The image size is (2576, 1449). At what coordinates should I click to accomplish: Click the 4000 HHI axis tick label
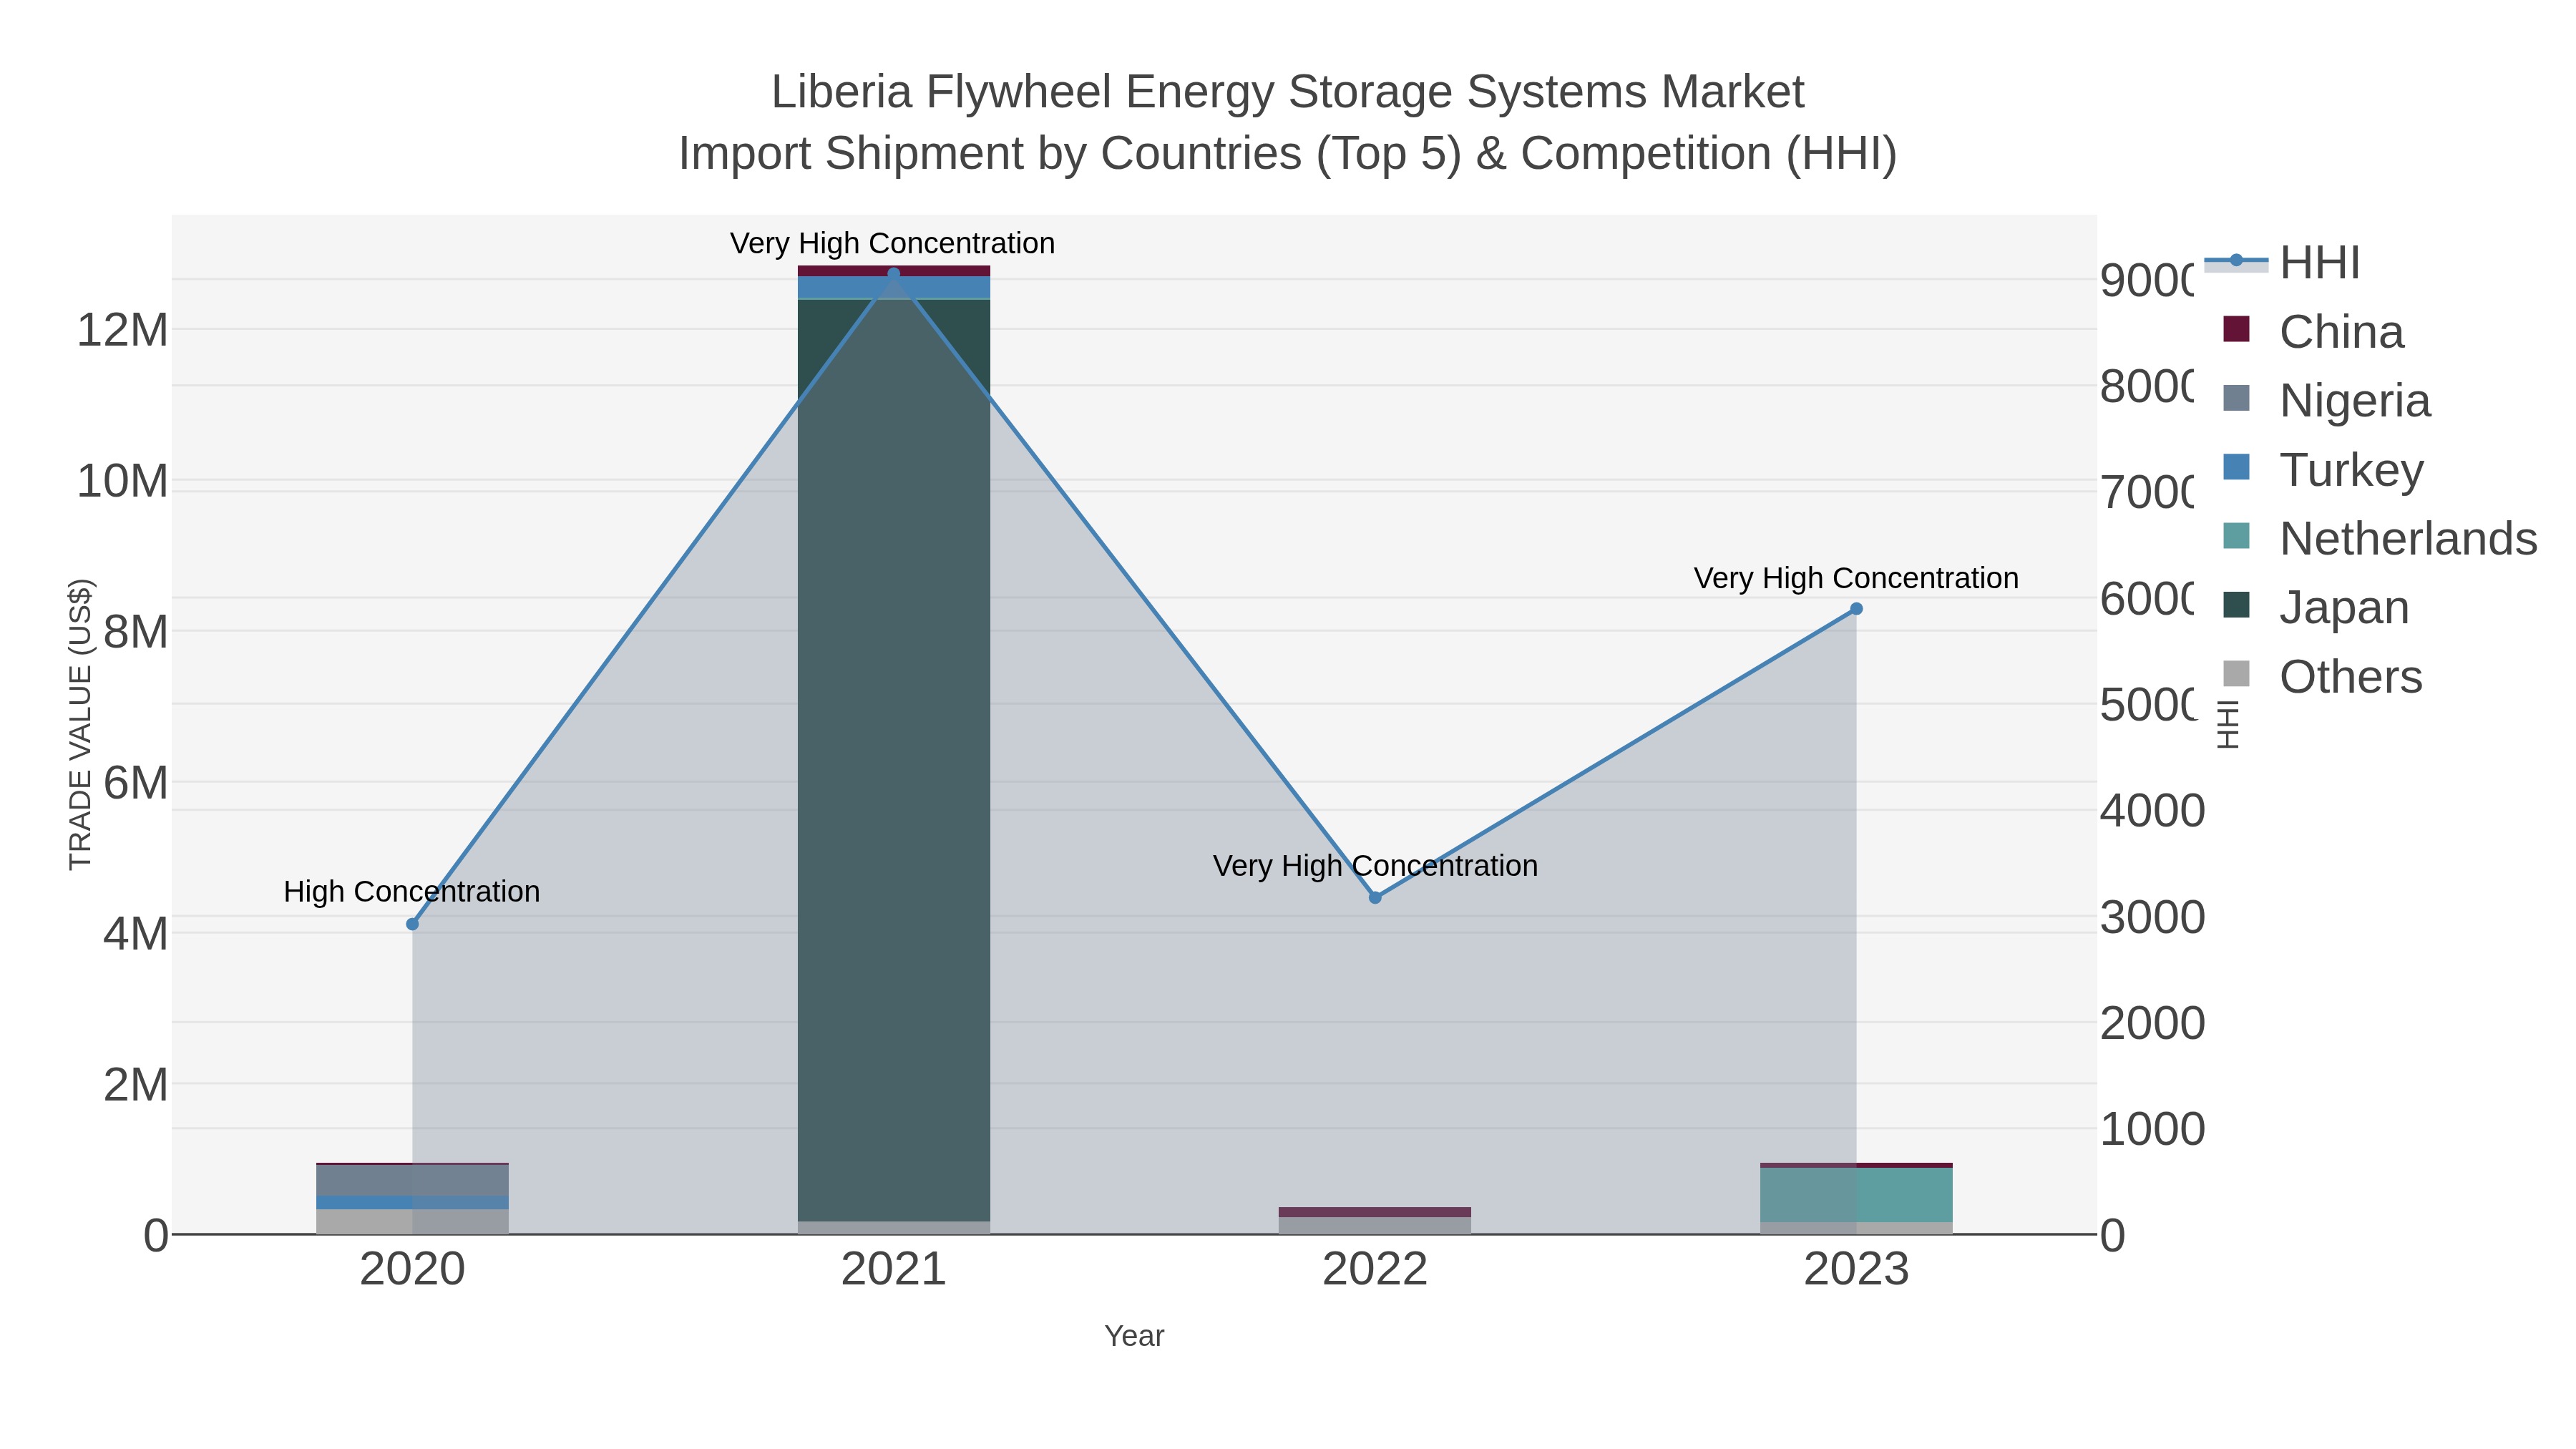pyautogui.click(x=2152, y=811)
